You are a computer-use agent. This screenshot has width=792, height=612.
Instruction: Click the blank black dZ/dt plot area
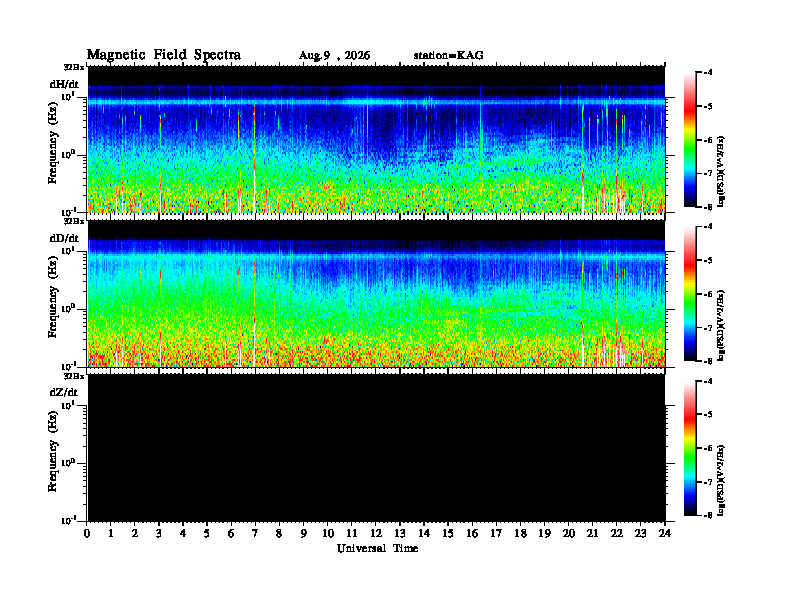(x=376, y=448)
